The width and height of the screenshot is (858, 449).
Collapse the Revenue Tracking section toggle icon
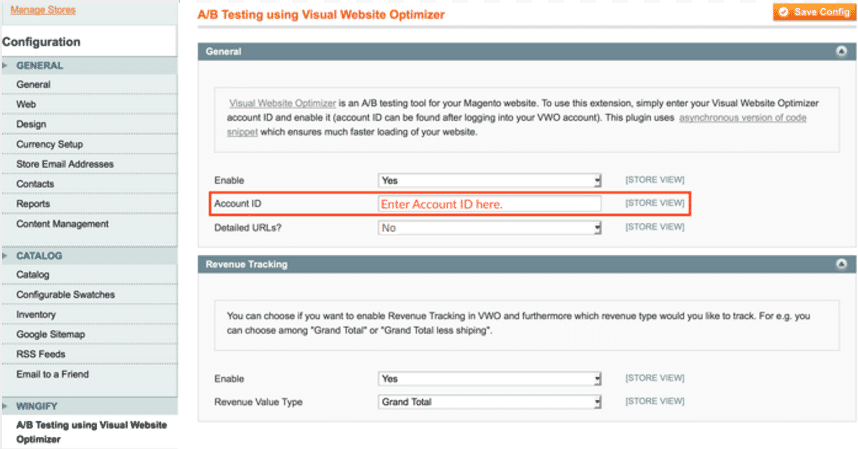coord(842,264)
